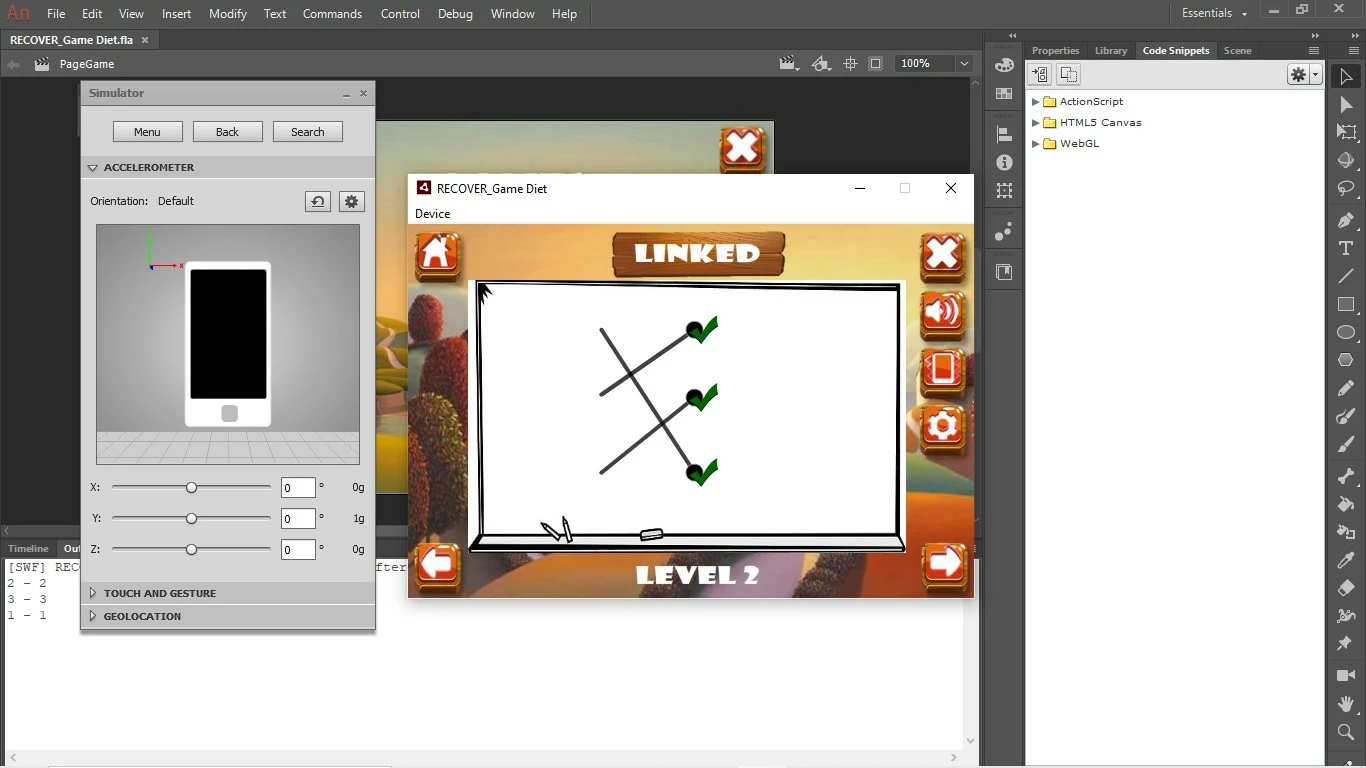Click the Center Stage icon
The width and height of the screenshot is (1366, 768).
850,63
